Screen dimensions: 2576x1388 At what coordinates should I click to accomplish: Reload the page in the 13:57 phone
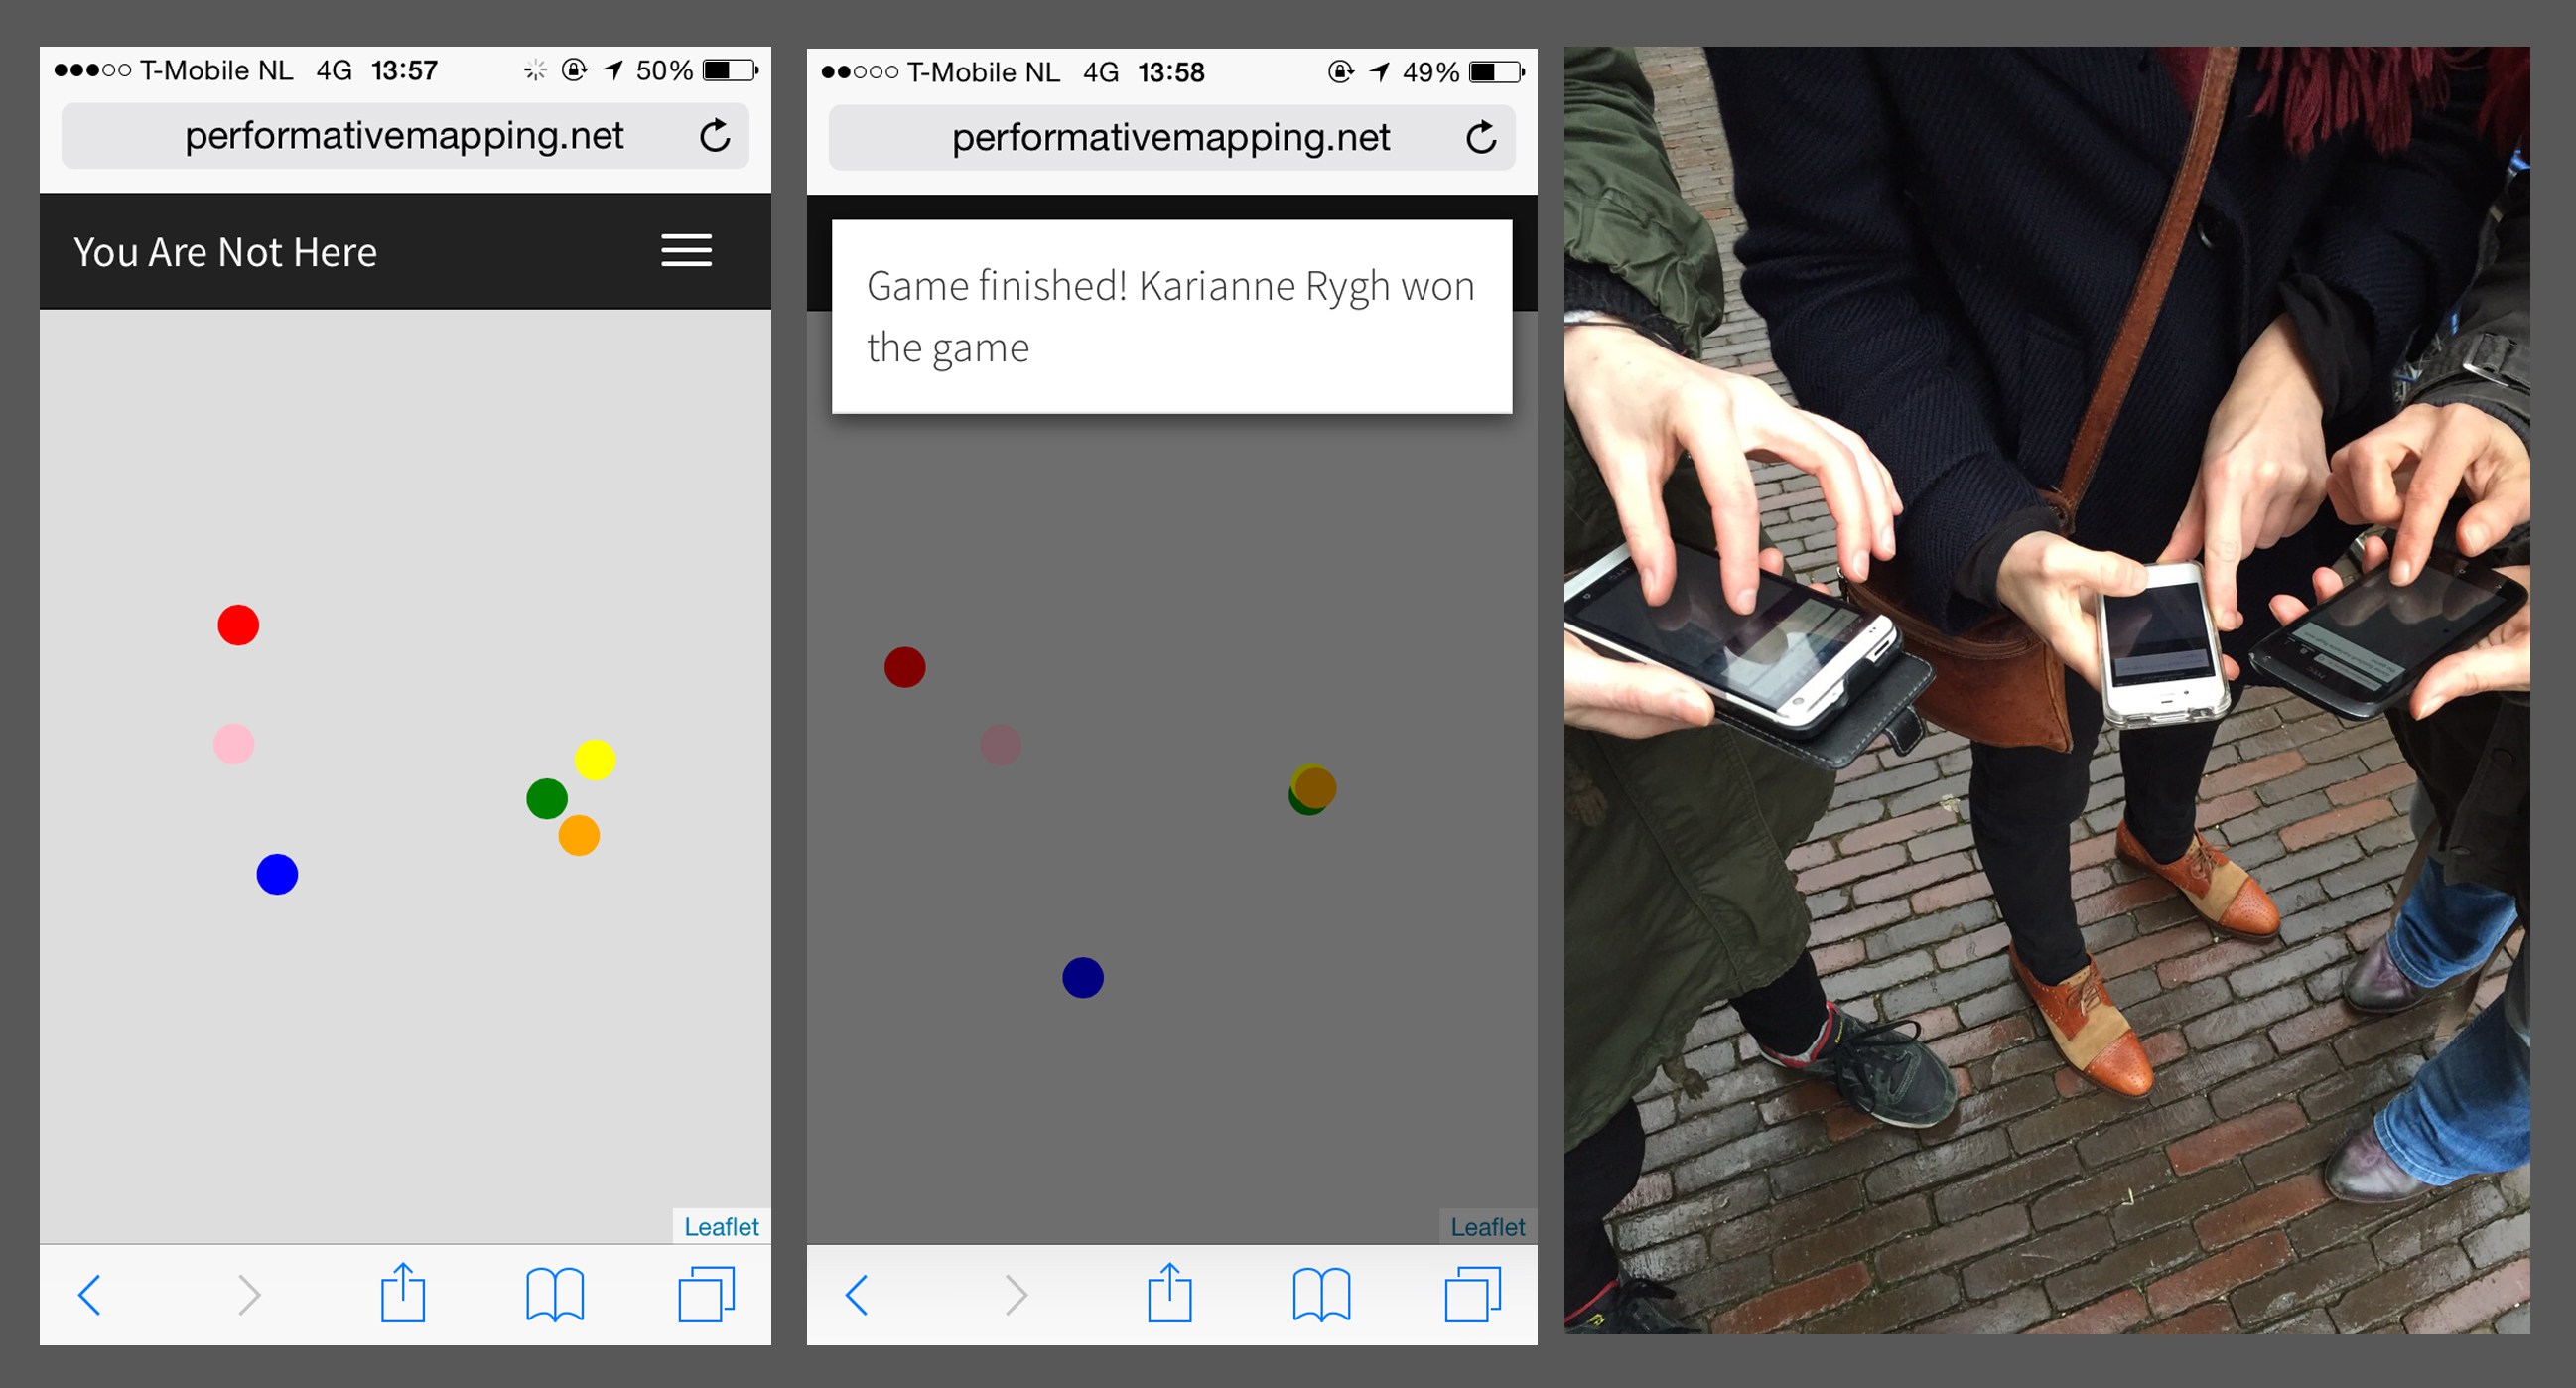click(x=714, y=136)
